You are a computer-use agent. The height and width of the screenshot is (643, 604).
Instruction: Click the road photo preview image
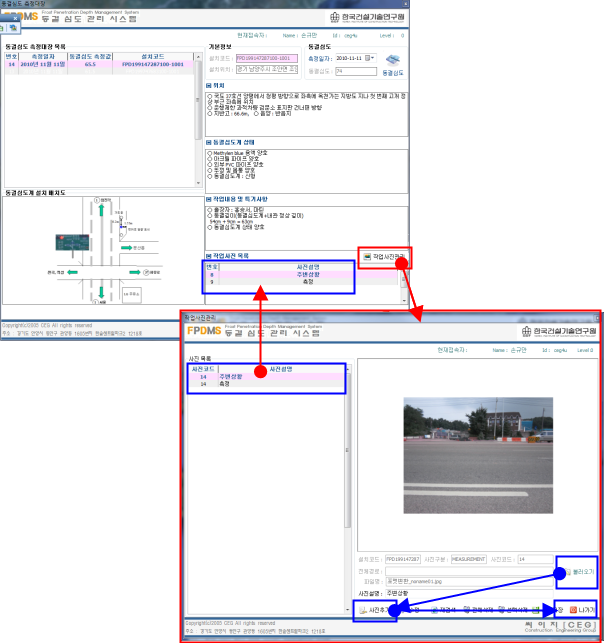pyautogui.click(x=478, y=455)
